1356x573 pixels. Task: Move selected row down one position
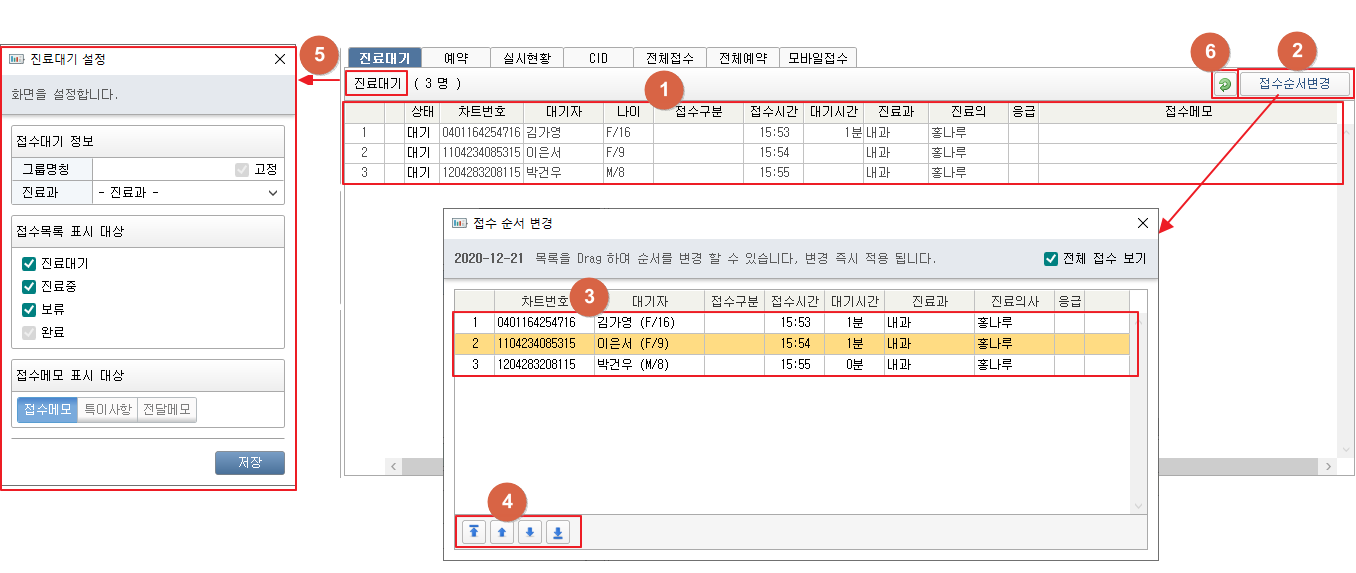click(x=530, y=533)
